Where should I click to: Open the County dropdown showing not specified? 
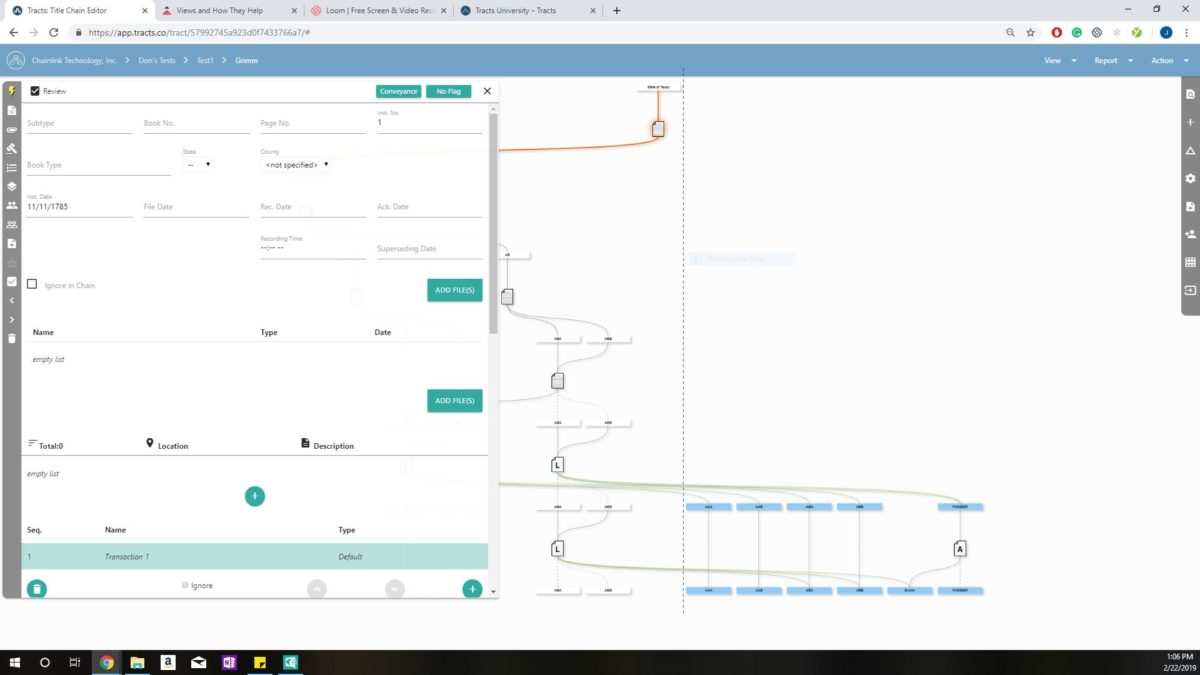tap(296, 164)
